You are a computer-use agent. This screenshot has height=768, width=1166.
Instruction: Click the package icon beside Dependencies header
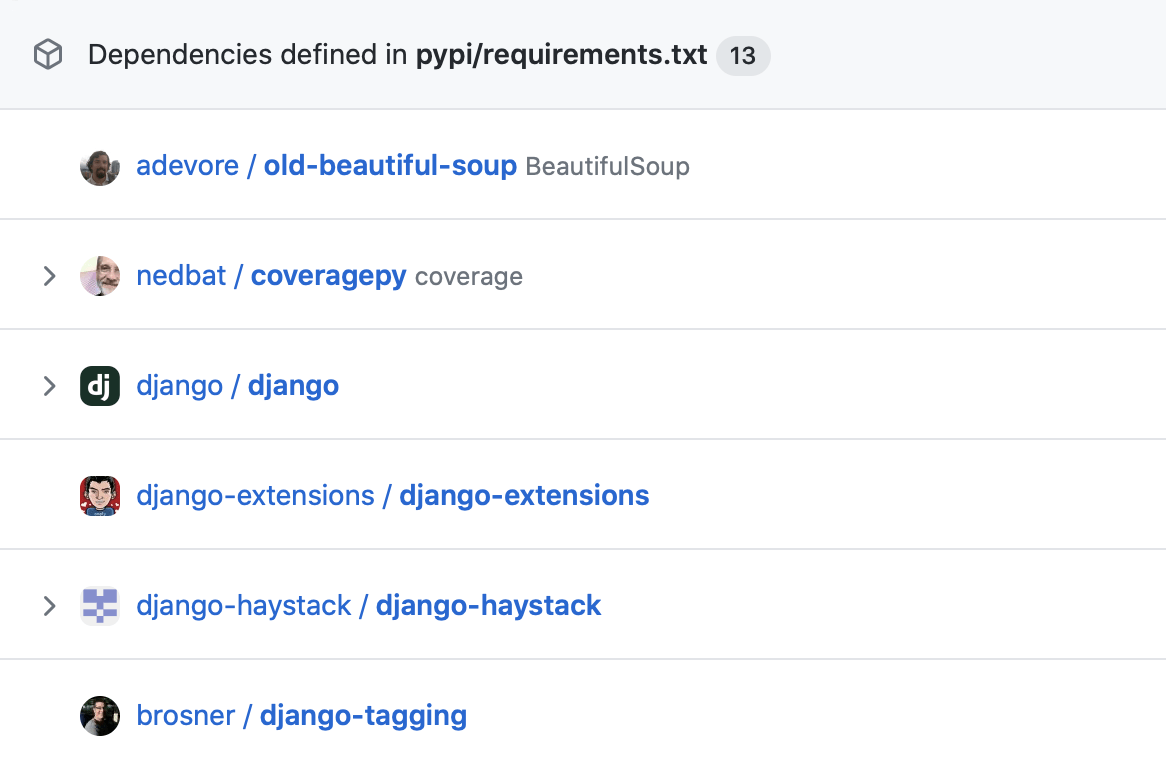point(48,55)
